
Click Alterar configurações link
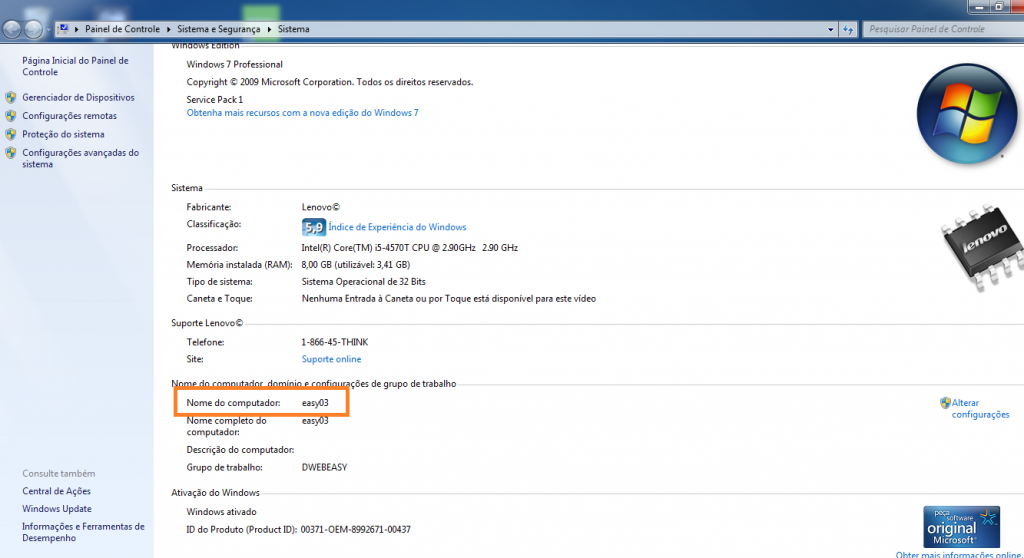(980, 408)
